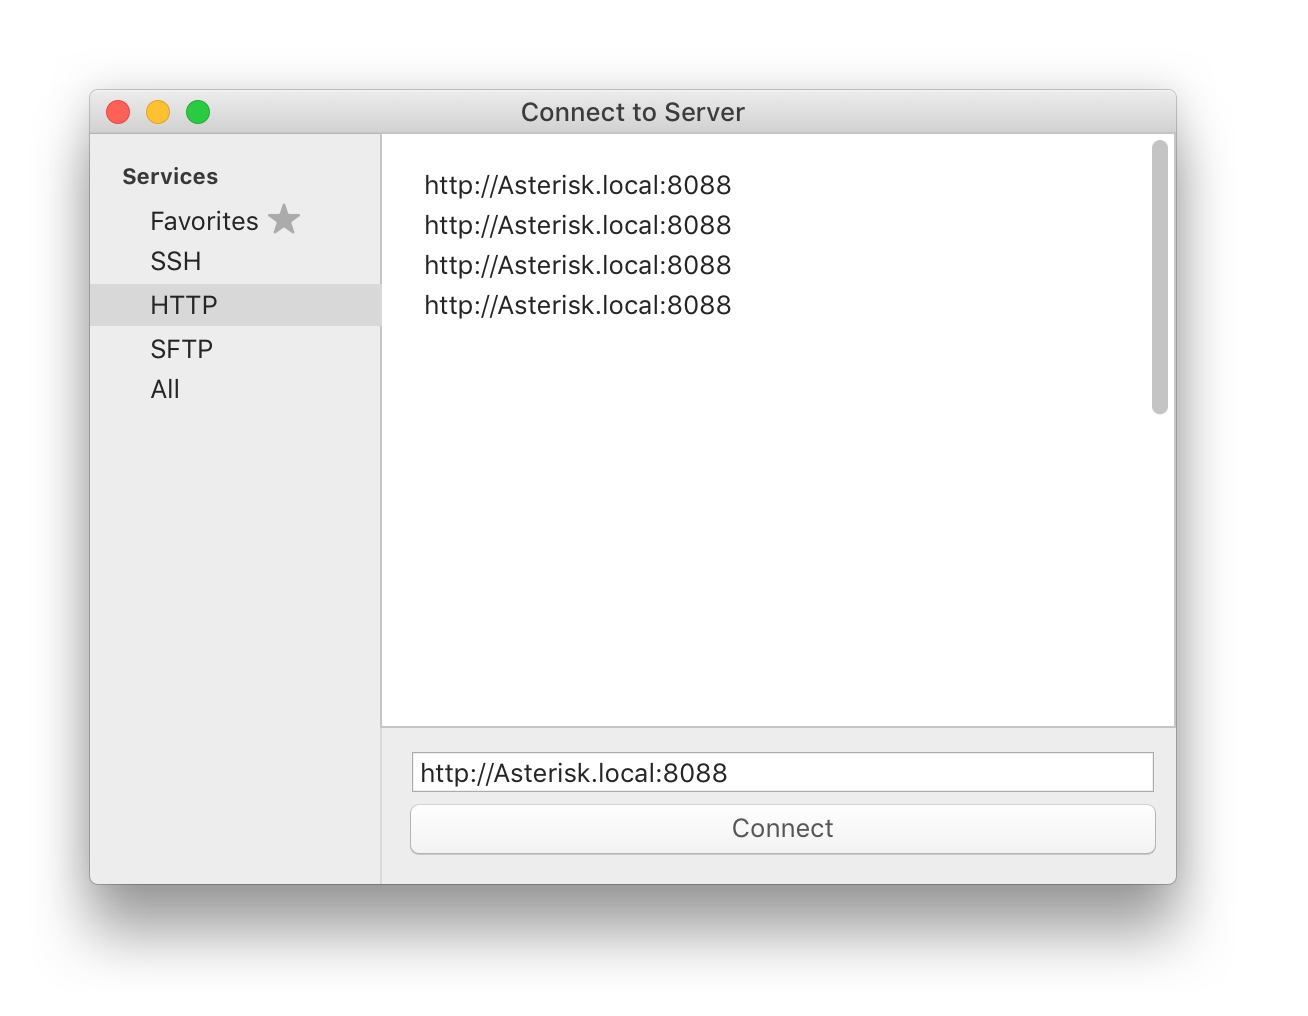Minimize the window using the yellow button

tap(158, 111)
